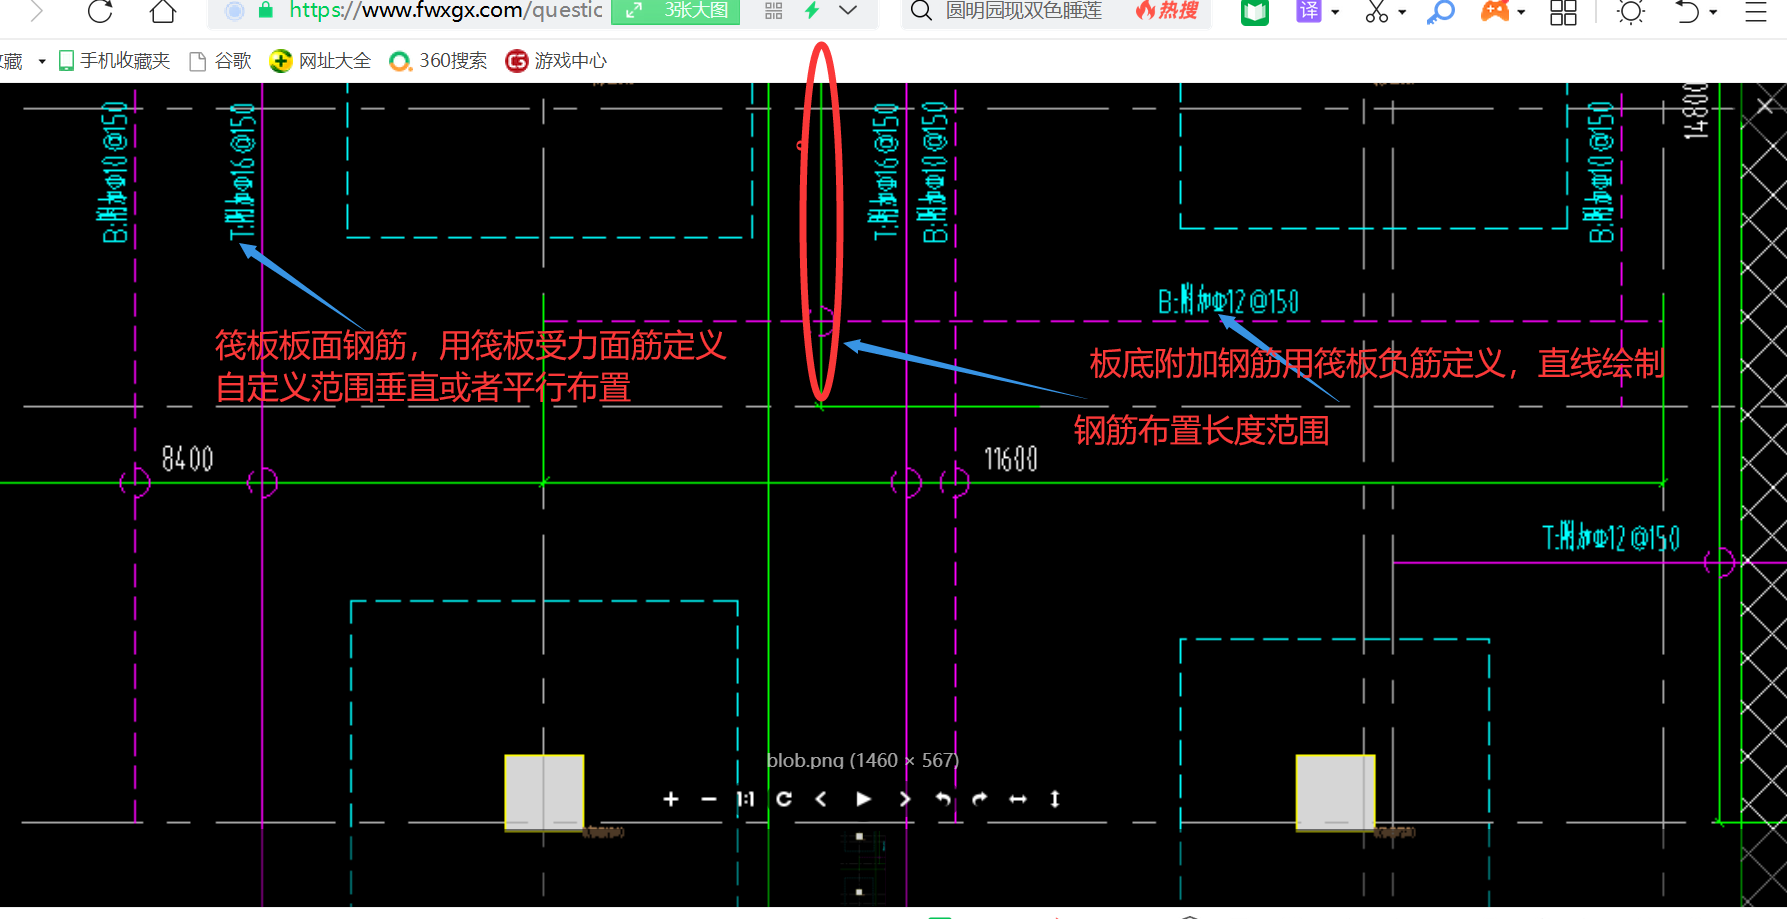Toggle the sun brightness mode icon
This screenshot has width=1787, height=919.
(1631, 11)
